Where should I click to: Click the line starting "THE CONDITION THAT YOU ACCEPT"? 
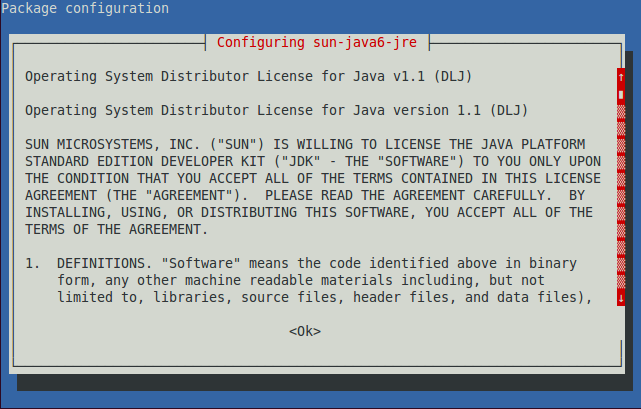pos(313,178)
